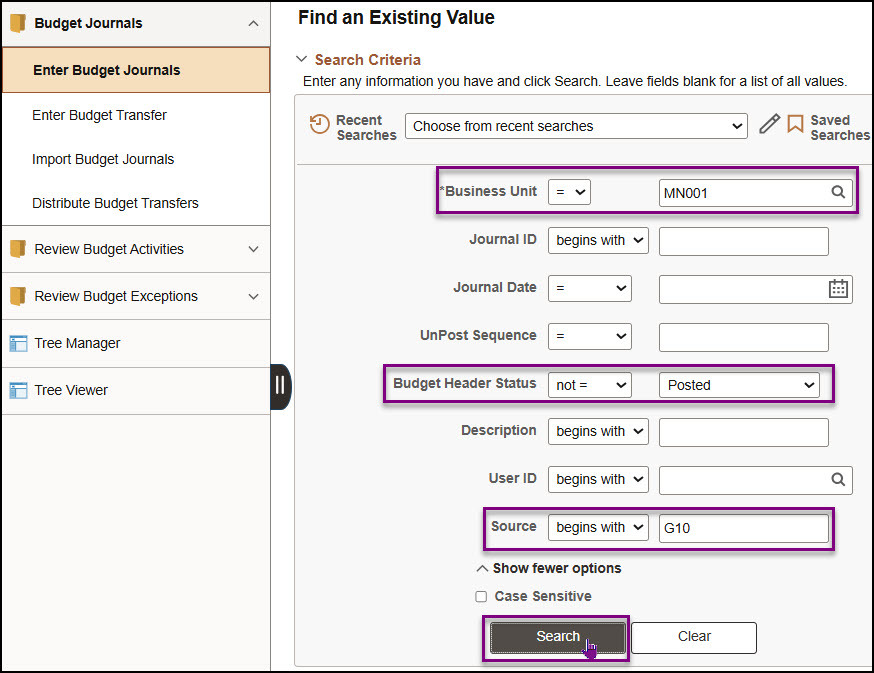Select Enter Budget Transfer in the sidebar
Screen dimensions: 874x673
click(99, 115)
